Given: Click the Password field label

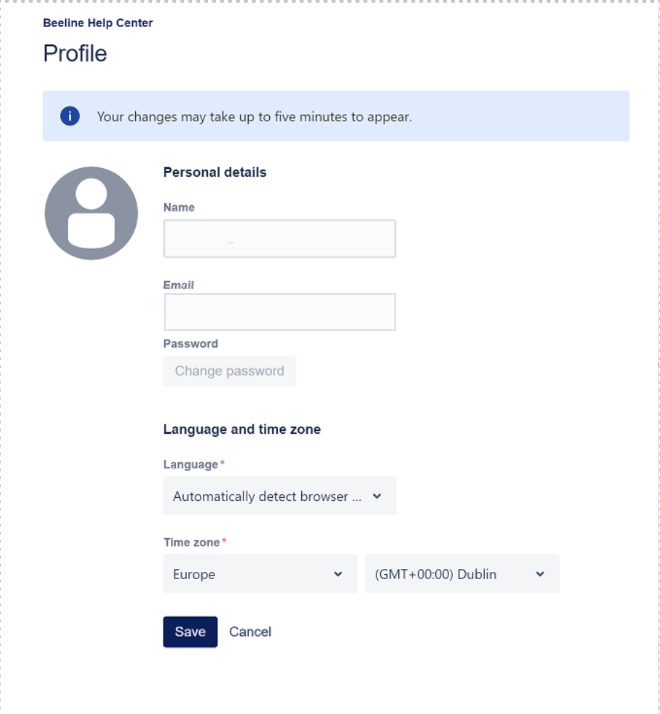Looking at the screenshot, I should coord(190,343).
